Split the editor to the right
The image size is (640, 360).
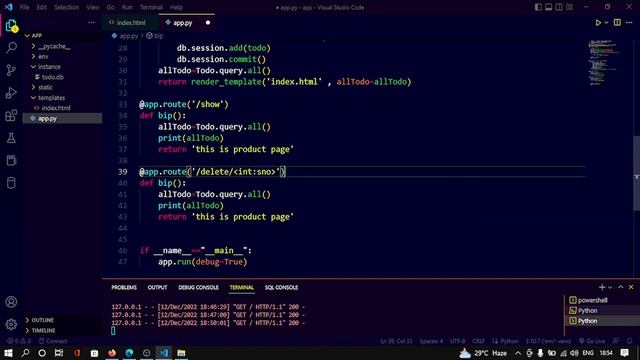[617, 22]
